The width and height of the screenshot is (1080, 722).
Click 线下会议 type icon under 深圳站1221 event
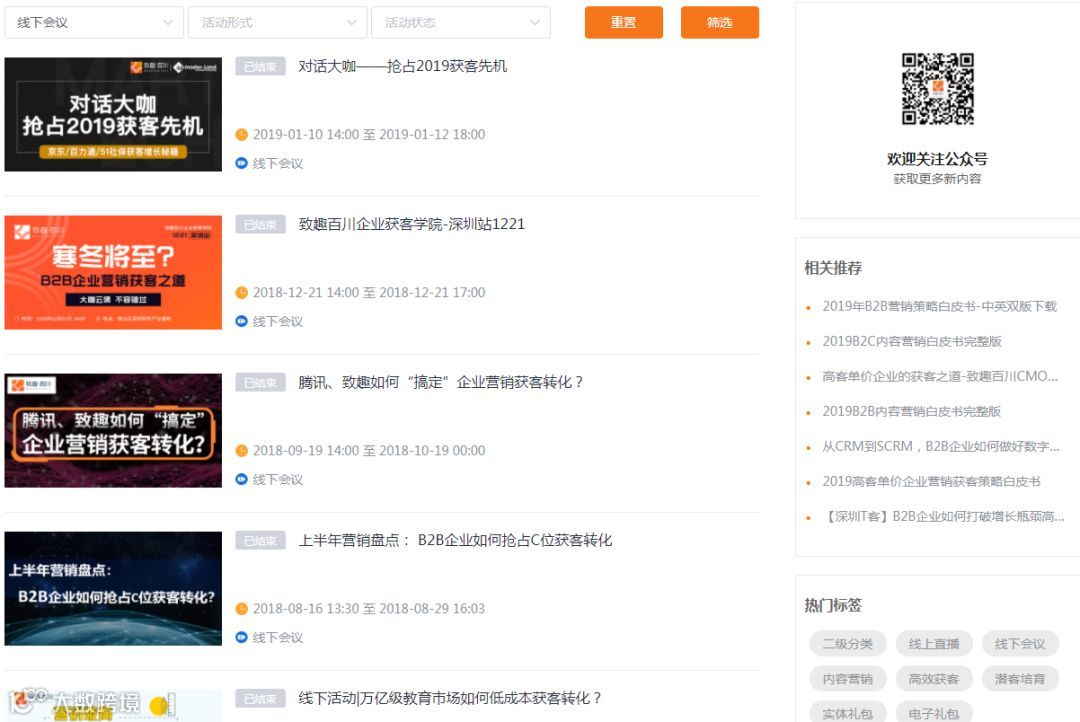(241, 321)
